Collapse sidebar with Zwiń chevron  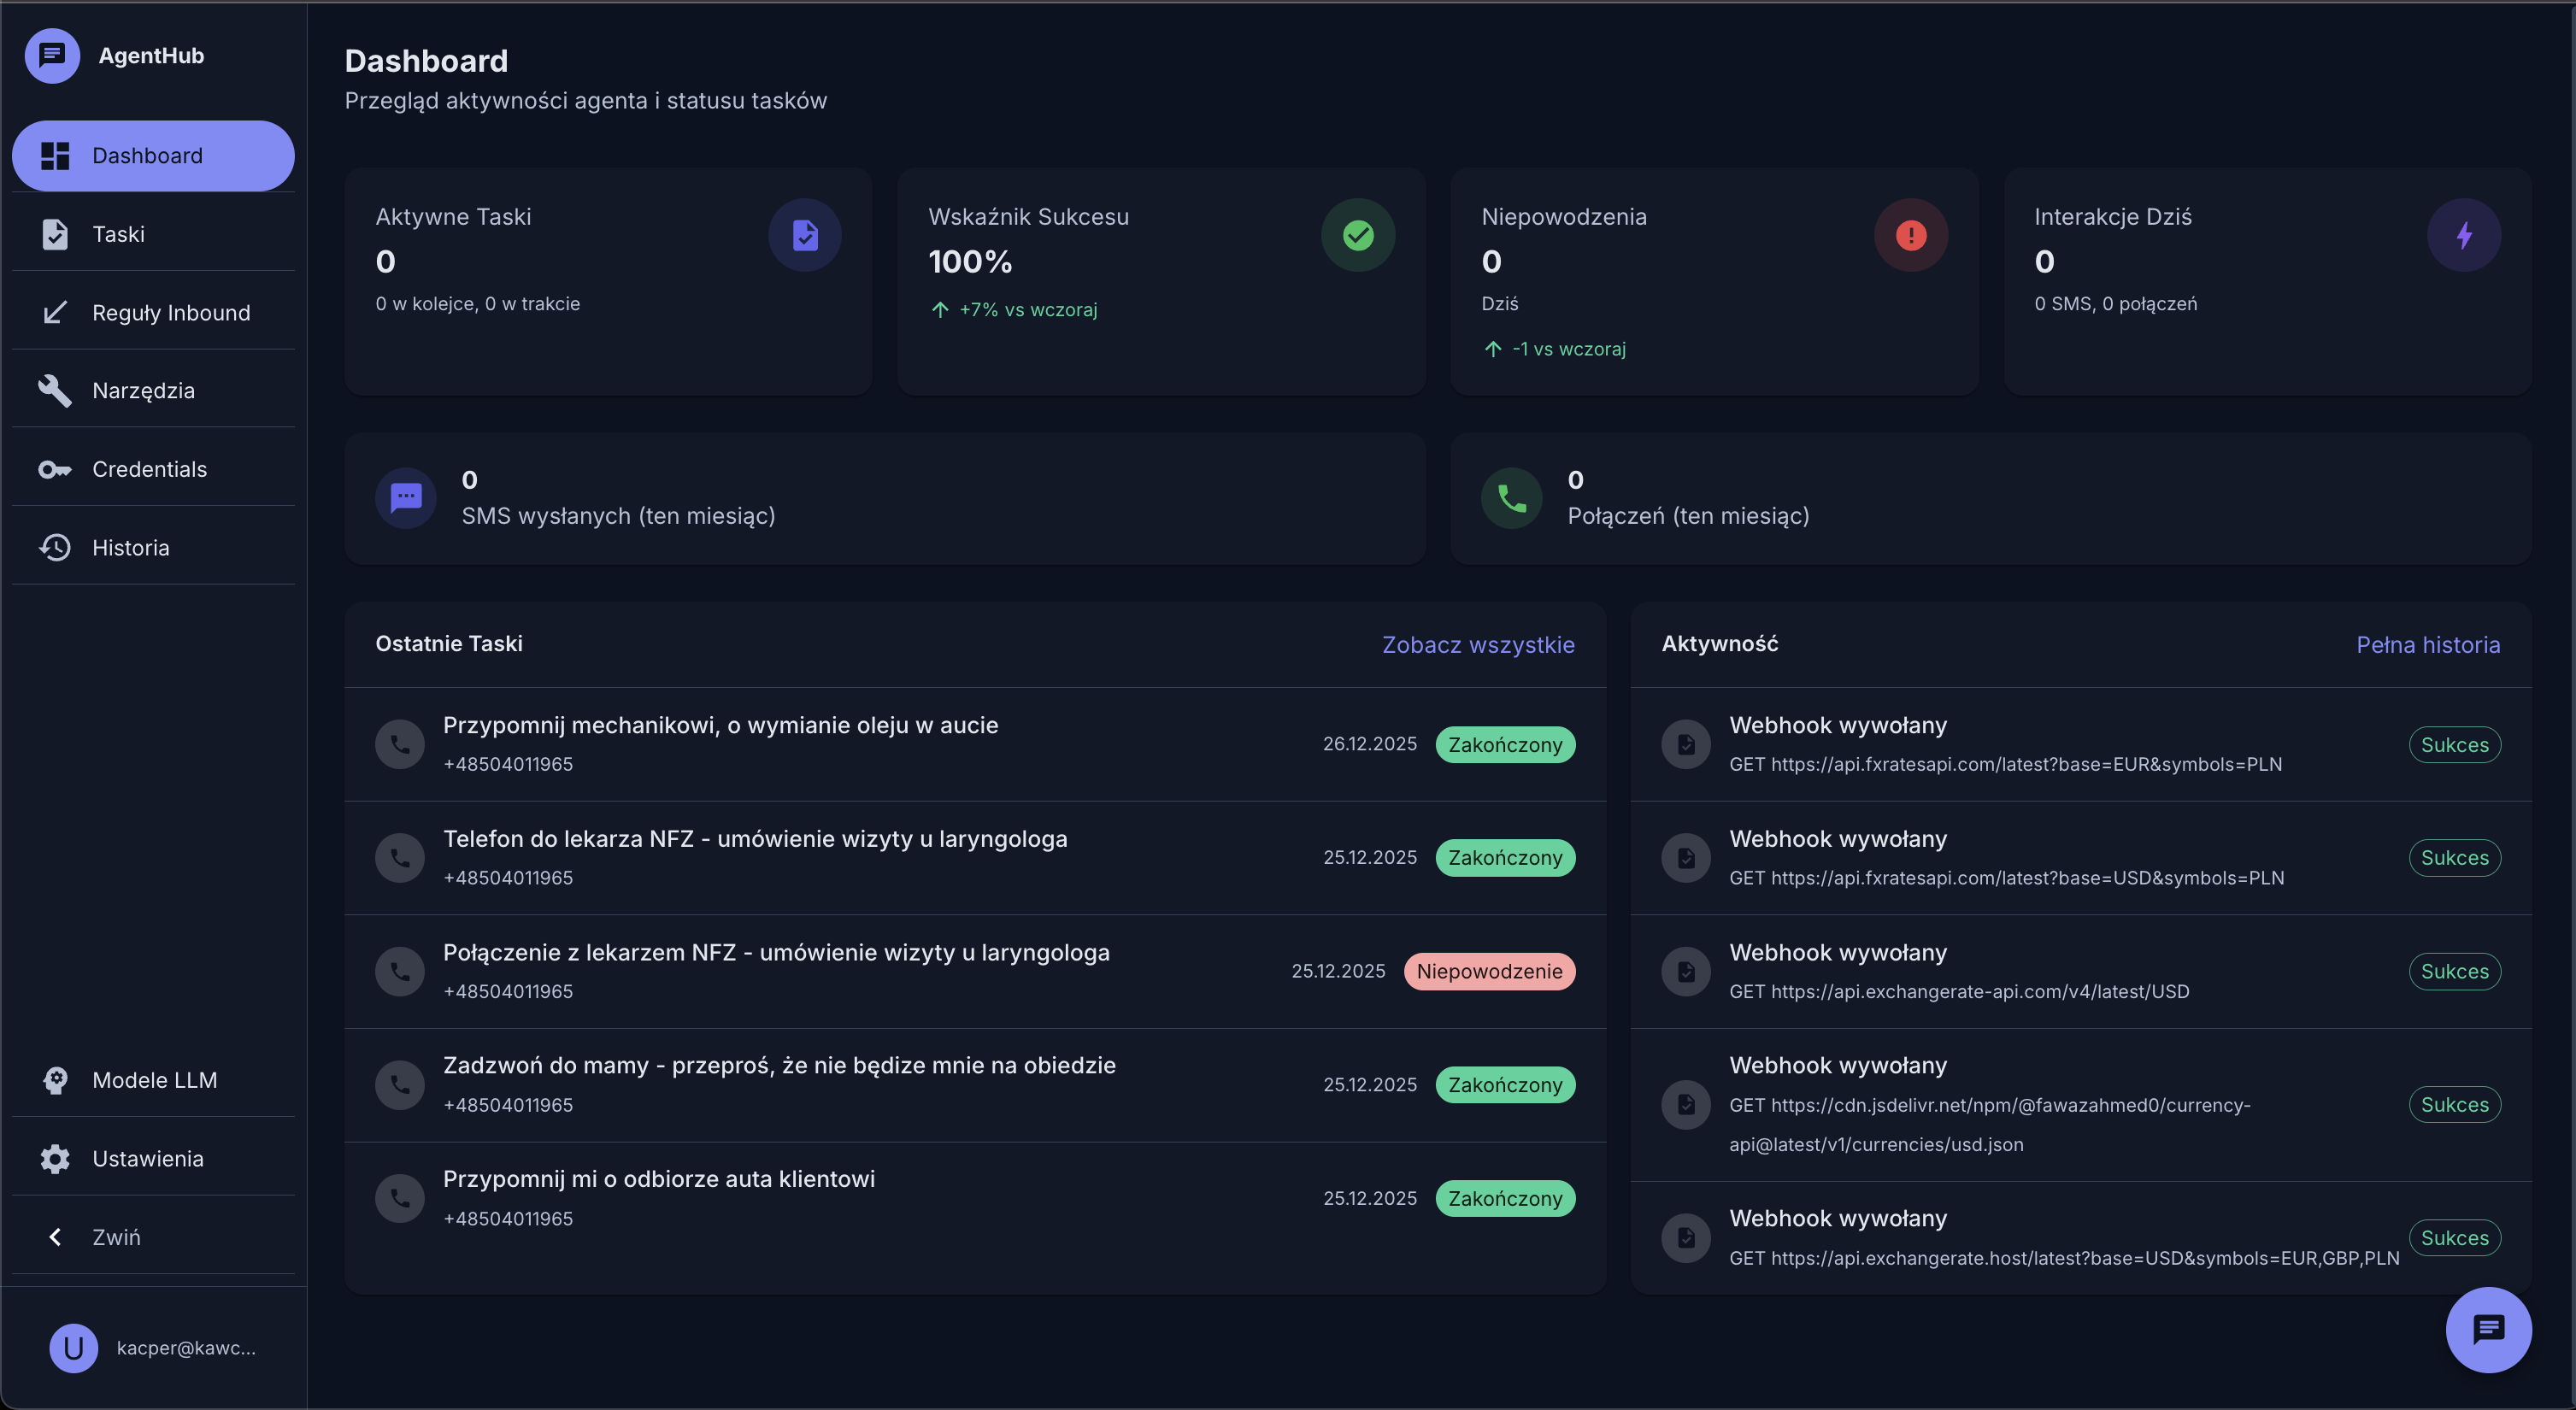click(x=55, y=1237)
